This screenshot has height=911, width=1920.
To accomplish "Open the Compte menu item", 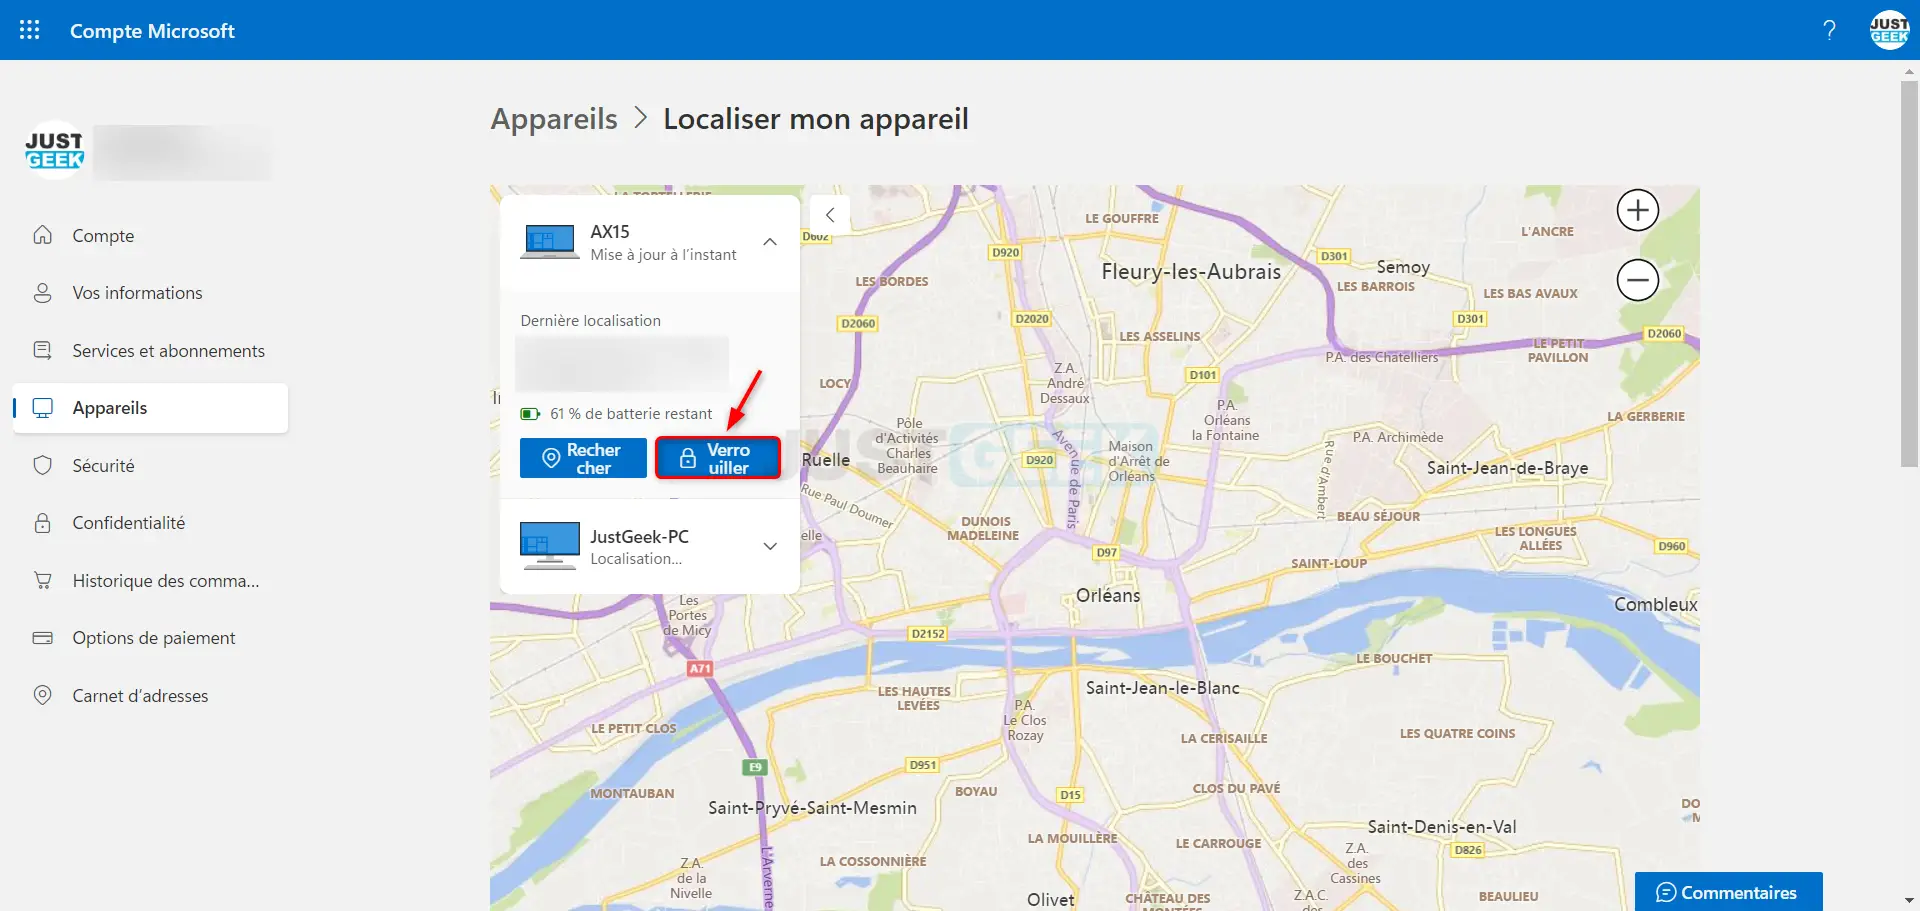I will (150, 235).
